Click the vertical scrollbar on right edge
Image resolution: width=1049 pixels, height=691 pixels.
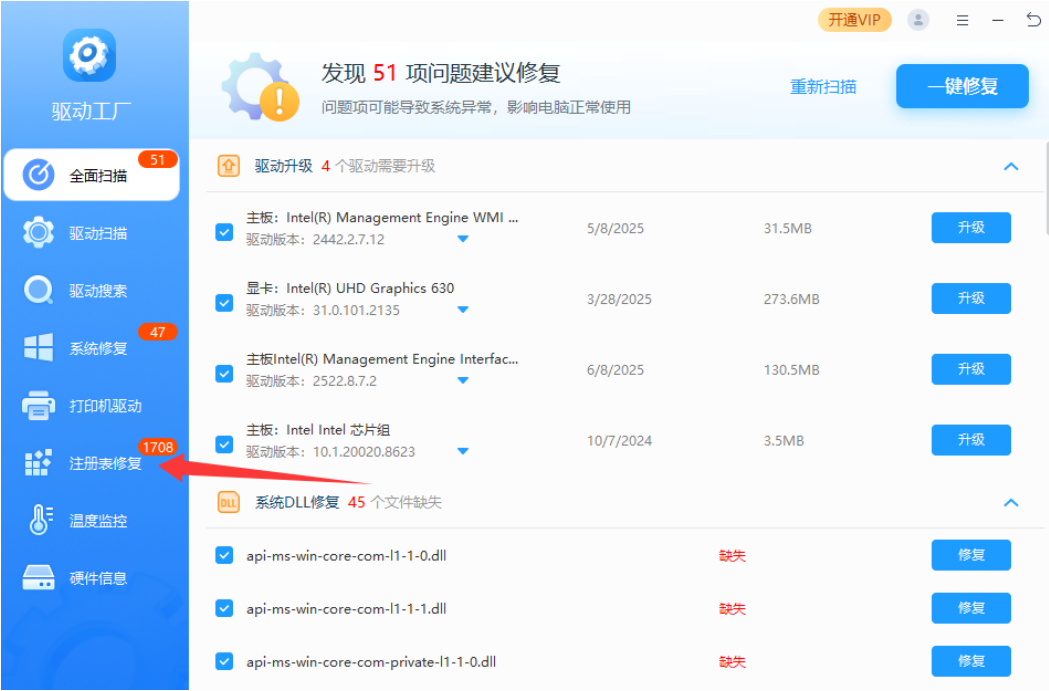click(1046, 189)
